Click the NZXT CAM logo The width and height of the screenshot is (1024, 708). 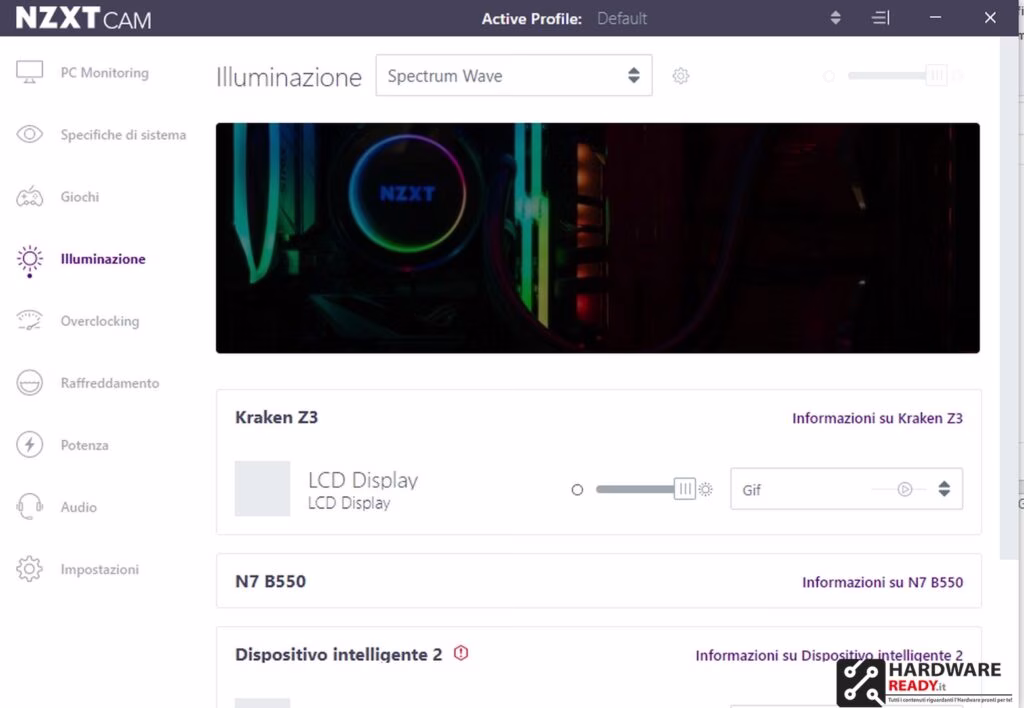coord(84,18)
